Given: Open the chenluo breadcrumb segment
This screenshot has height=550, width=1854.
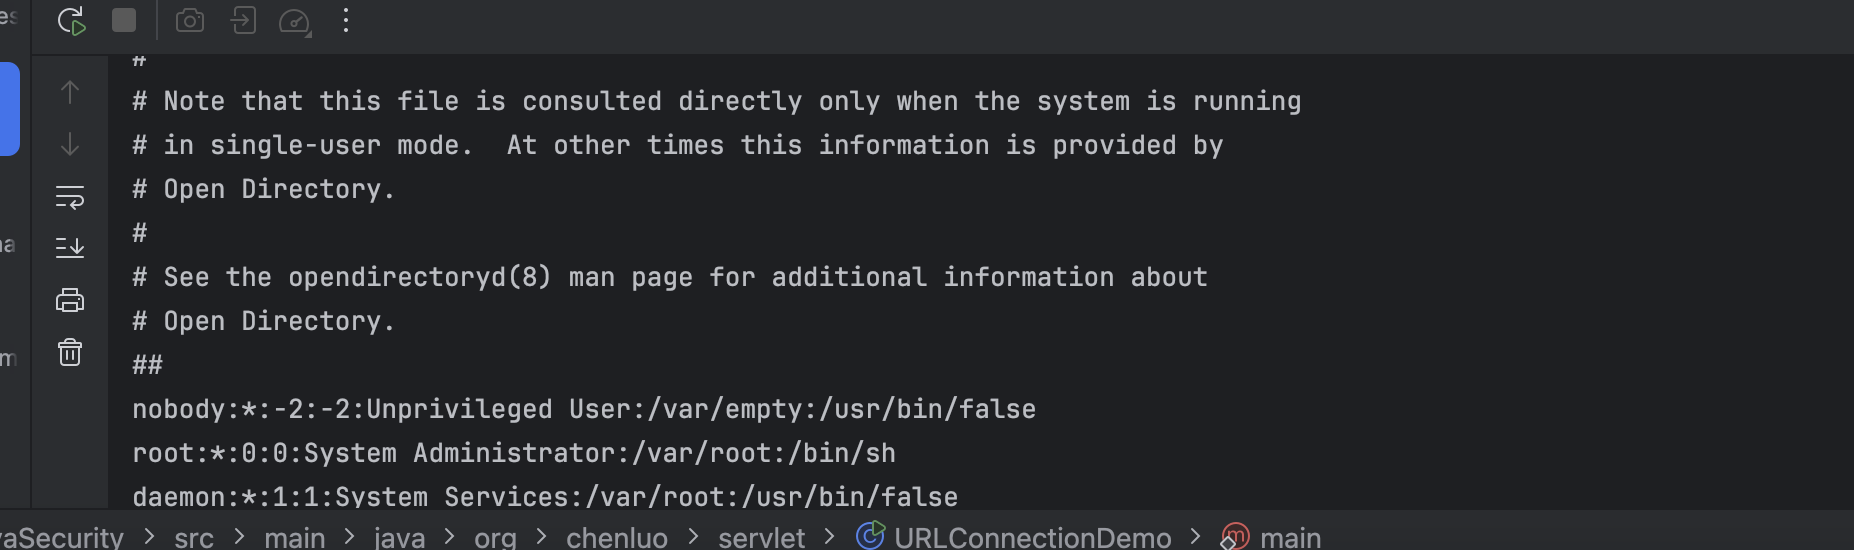Looking at the screenshot, I should click(x=617, y=537).
